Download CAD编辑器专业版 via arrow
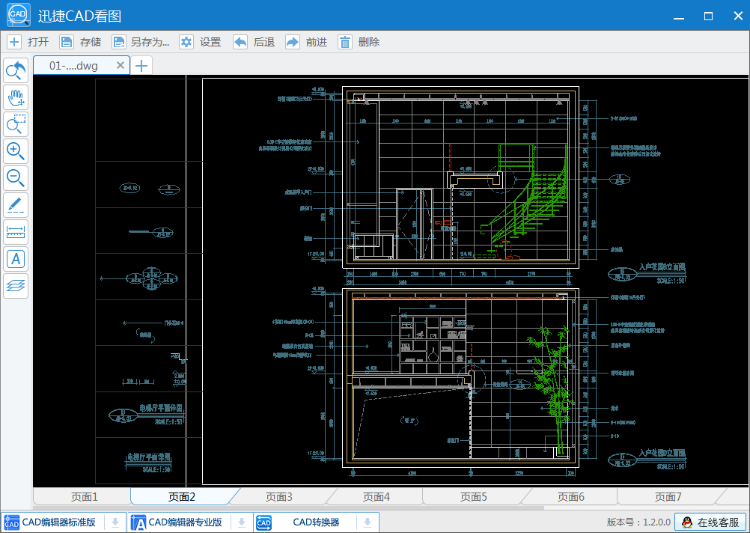 (x=242, y=522)
